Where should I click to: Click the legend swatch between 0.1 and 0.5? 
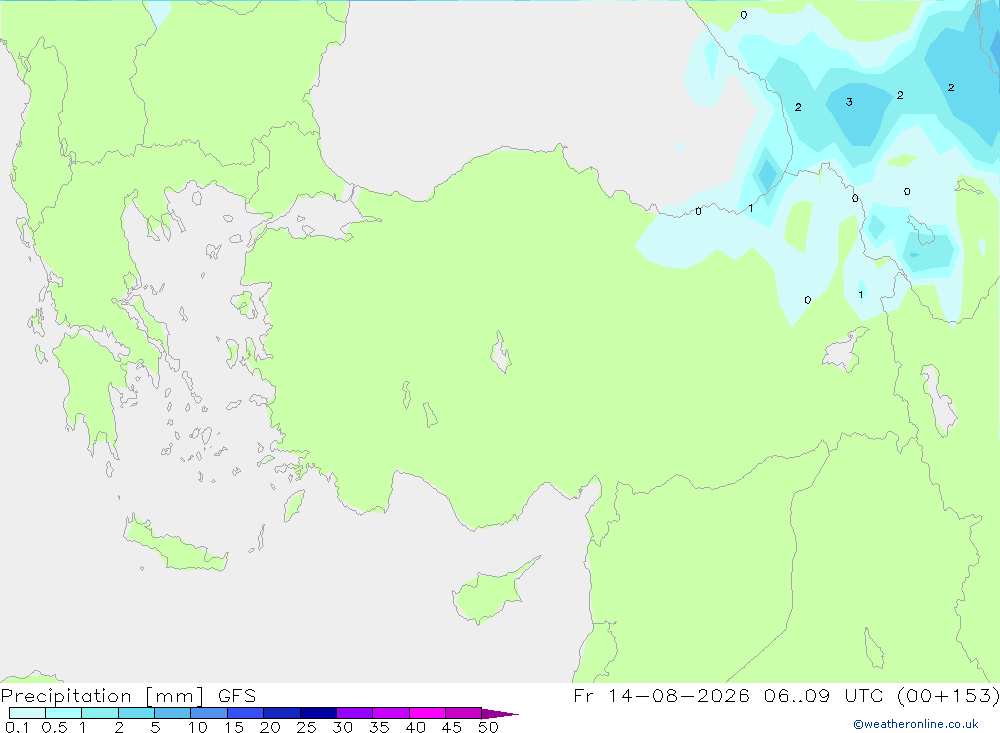point(27,713)
